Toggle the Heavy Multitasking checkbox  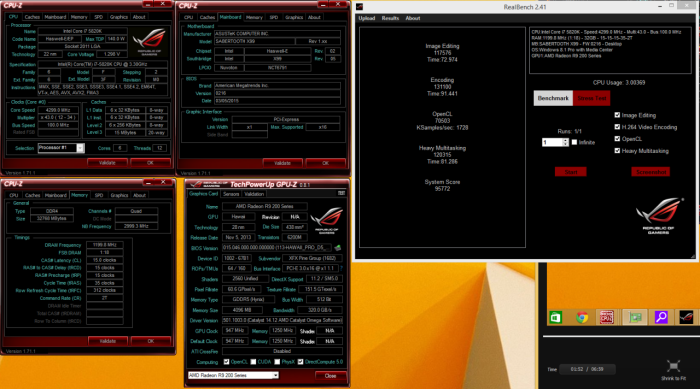click(x=617, y=151)
